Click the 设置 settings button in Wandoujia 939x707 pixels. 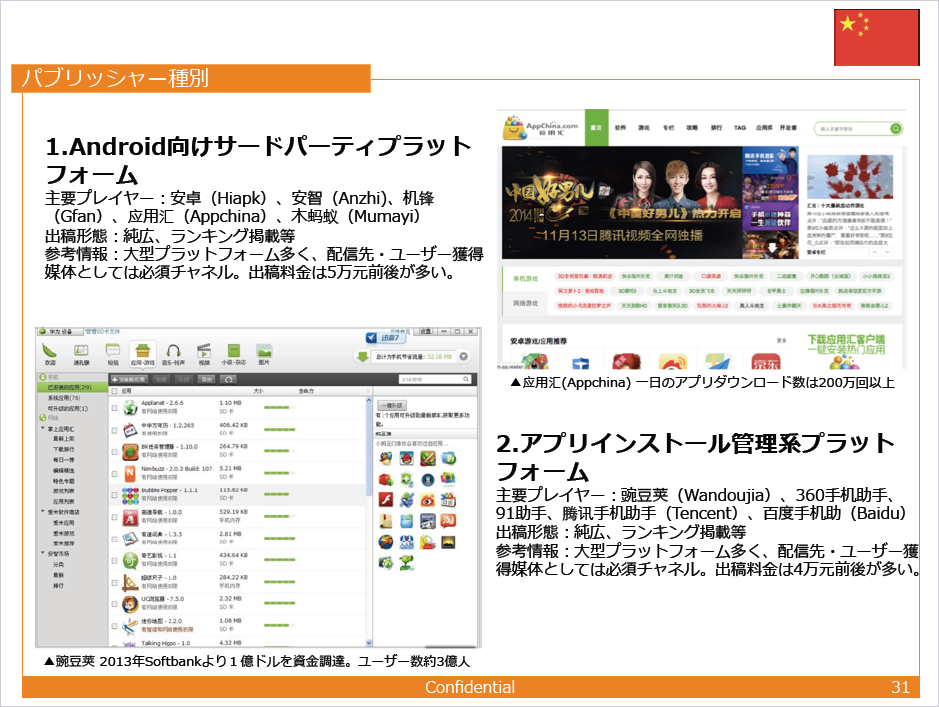tap(425, 331)
